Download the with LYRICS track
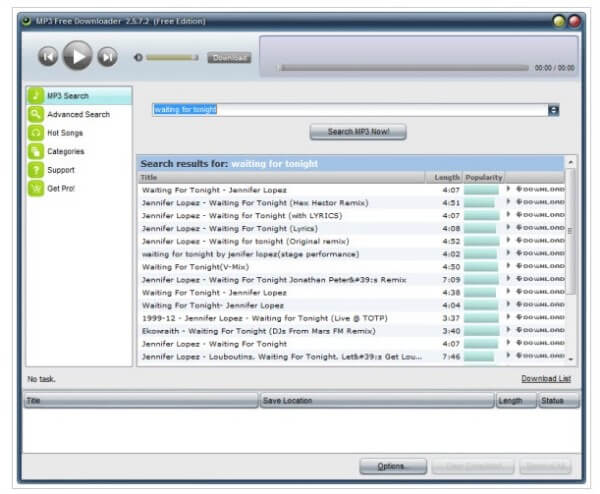Image resolution: width=600 pixels, height=494 pixels. coord(540,215)
